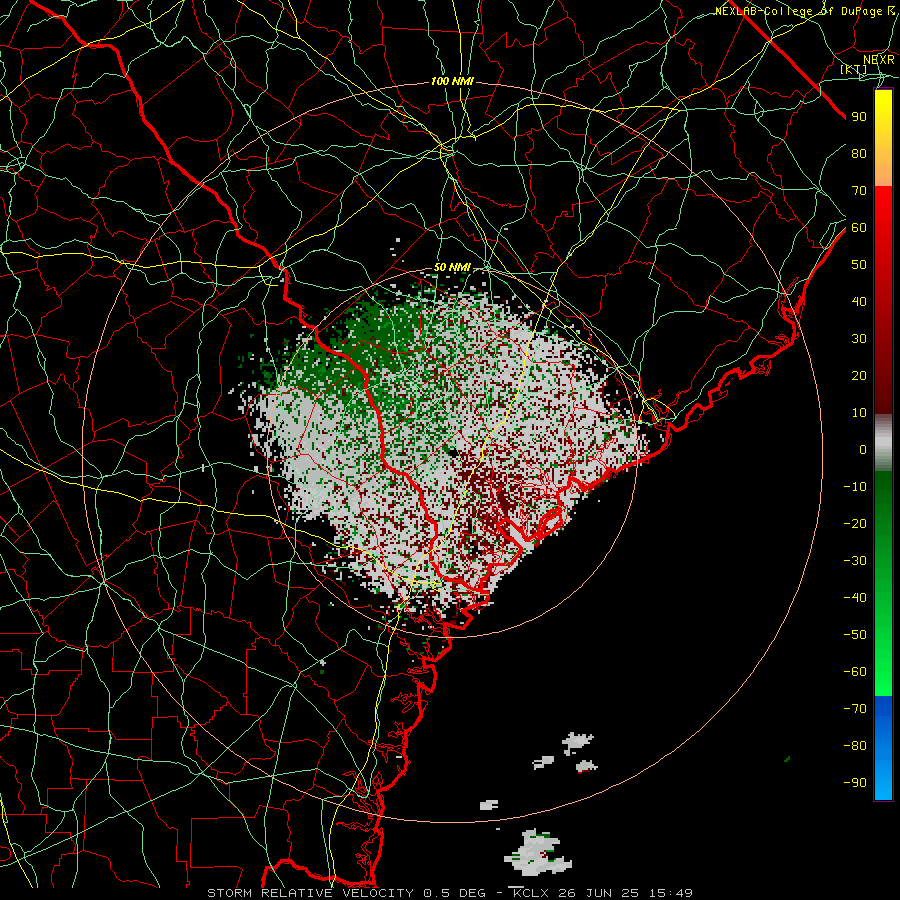Pick the orange segment of the color bar

coord(883,166)
